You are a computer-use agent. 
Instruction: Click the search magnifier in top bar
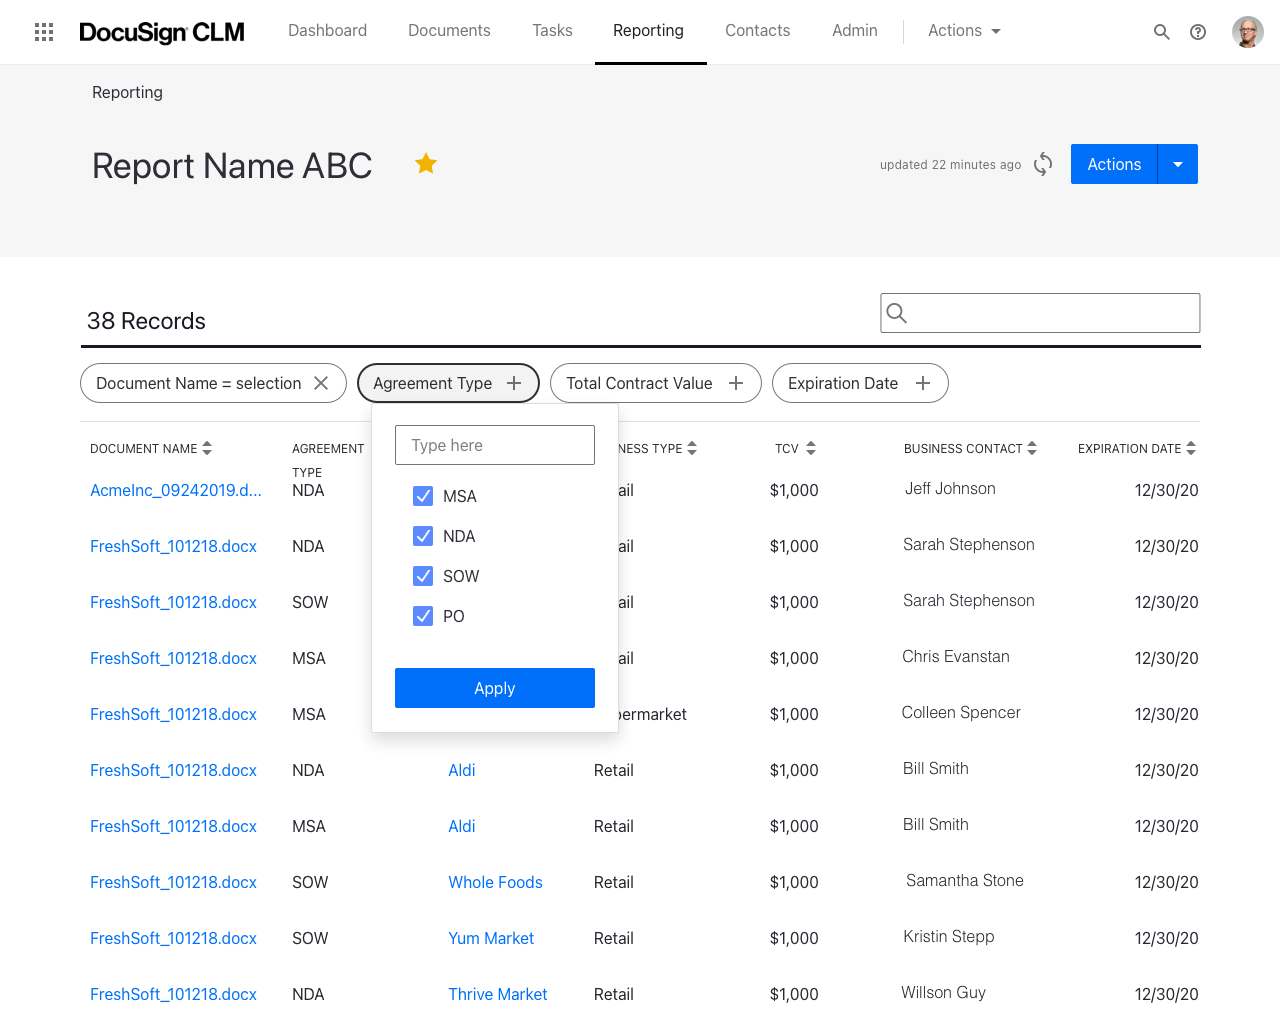point(1161,32)
